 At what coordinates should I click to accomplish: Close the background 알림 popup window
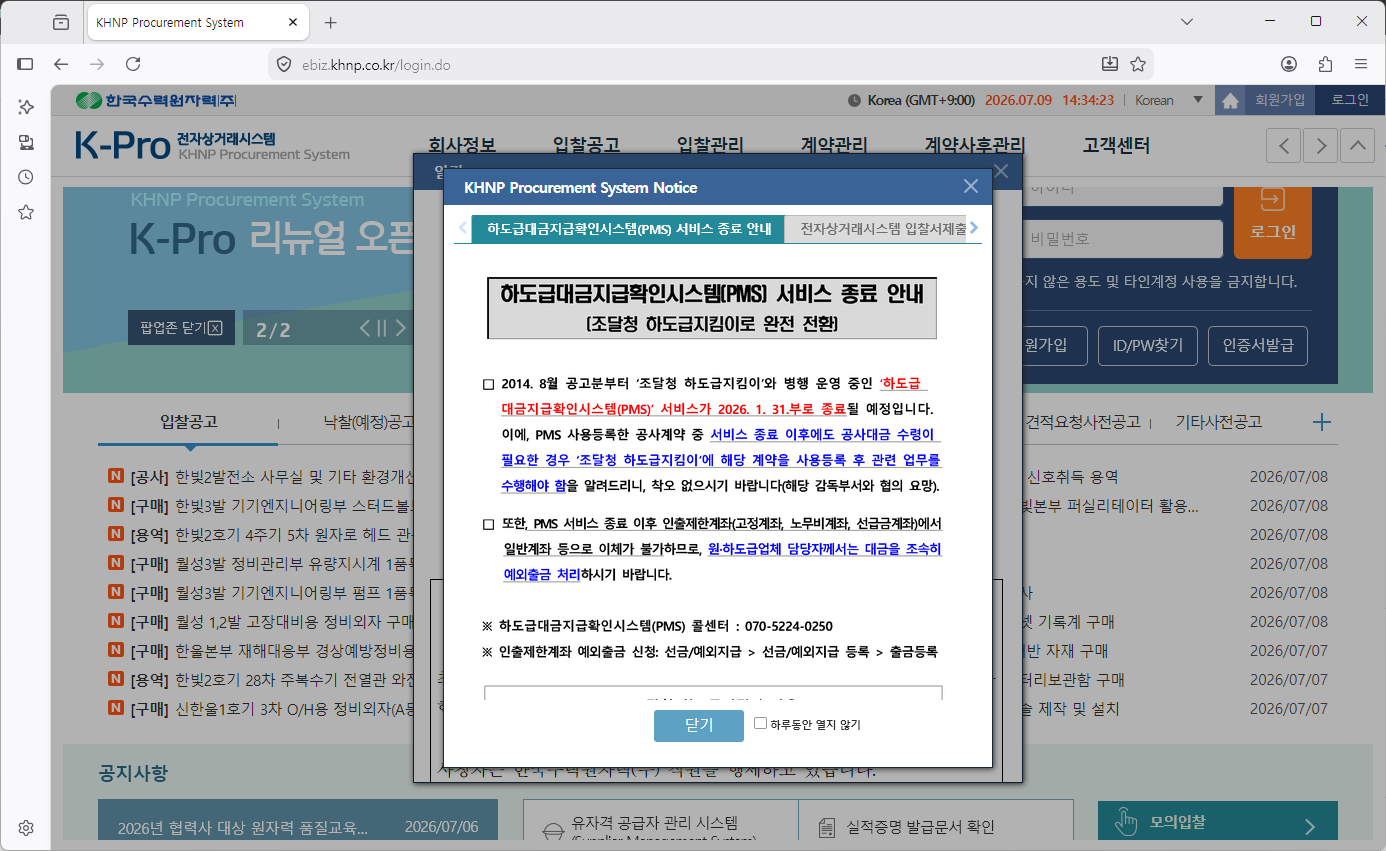1002,171
